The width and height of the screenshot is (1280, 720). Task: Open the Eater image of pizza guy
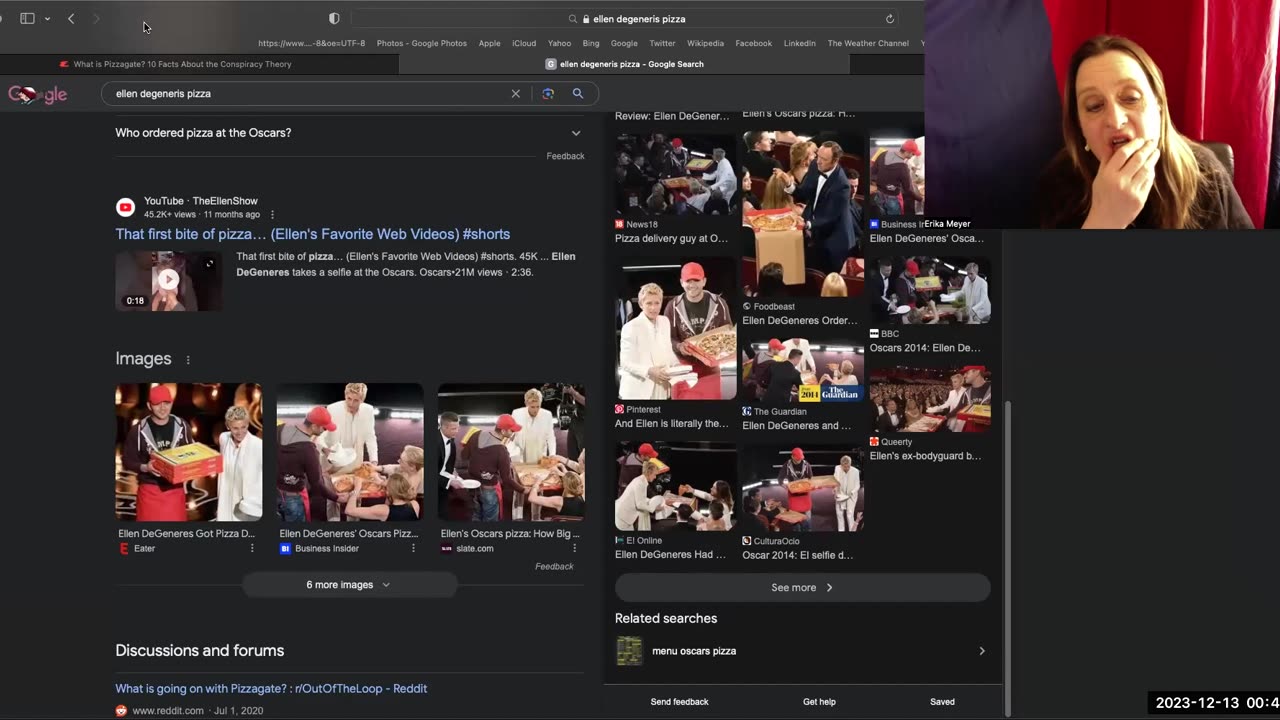click(x=188, y=451)
